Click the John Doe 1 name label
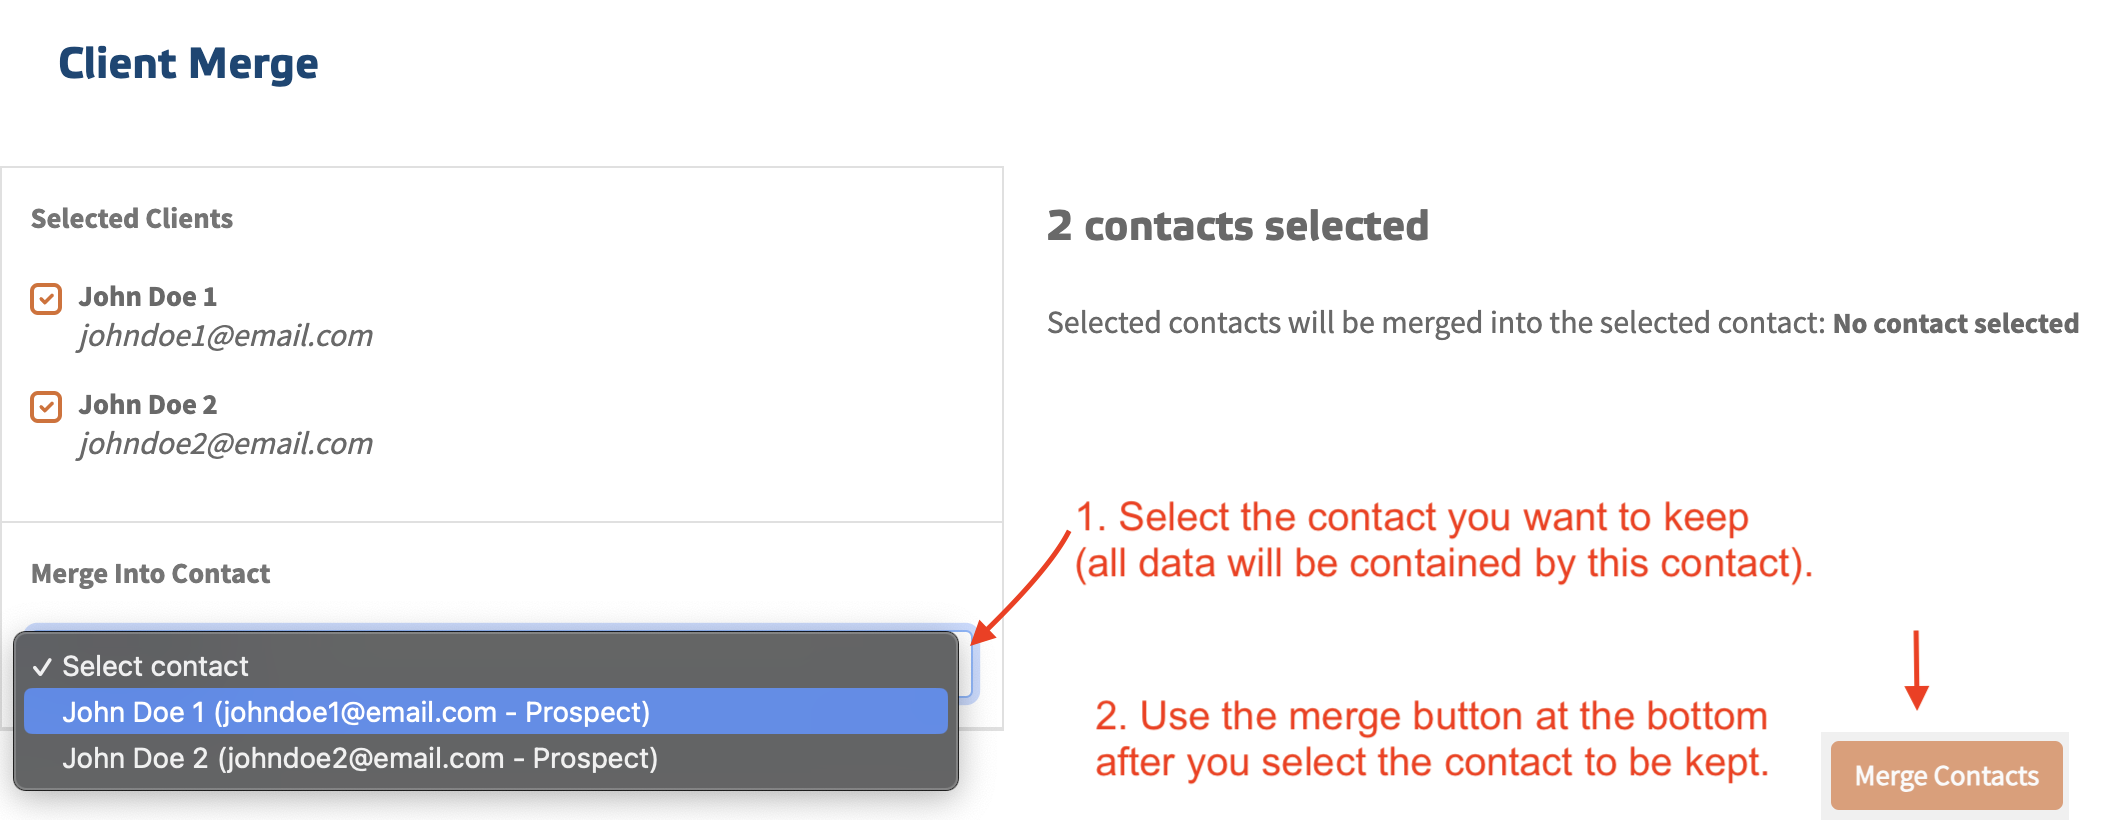The width and height of the screenshot is (2106, 820). point(147,297)
